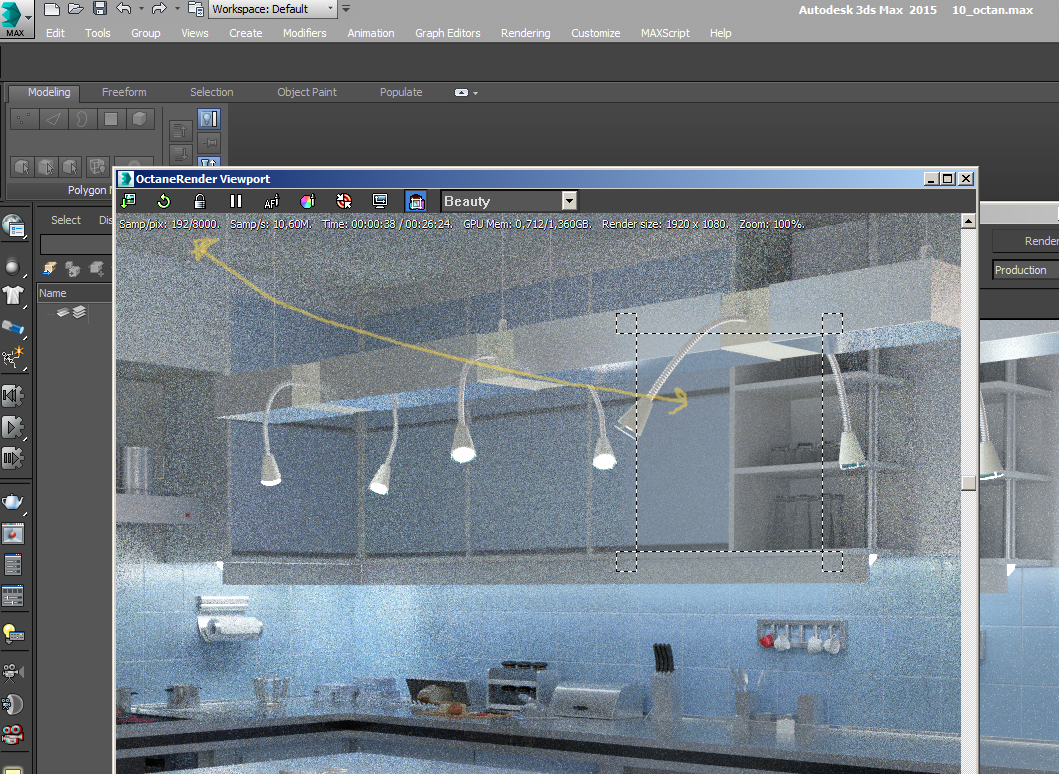The image size is (1059, 774).
Task: Select Vertex sub-object mode in ribbon
Action: click(24, 120)
